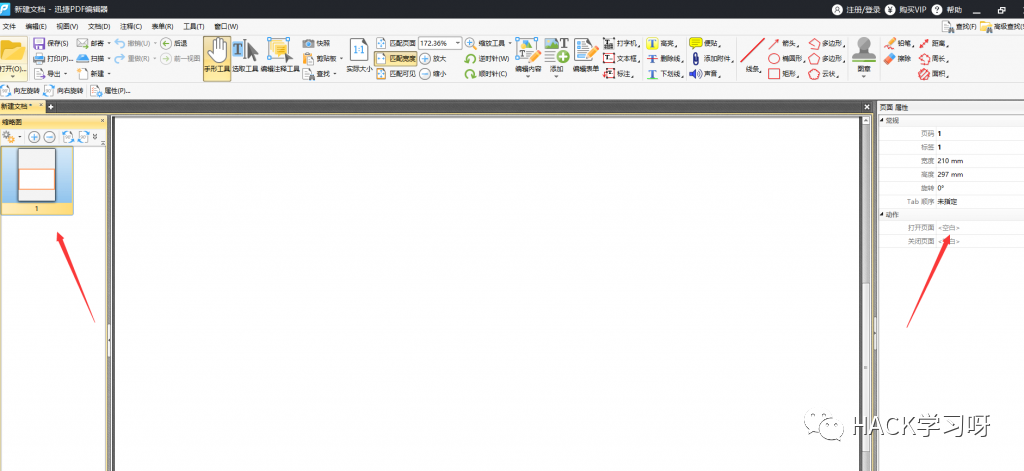Select page 1 thumbnail in sidebar
Image resolution: width=1024 pixels, height=471 pixels.
[37, 178]
